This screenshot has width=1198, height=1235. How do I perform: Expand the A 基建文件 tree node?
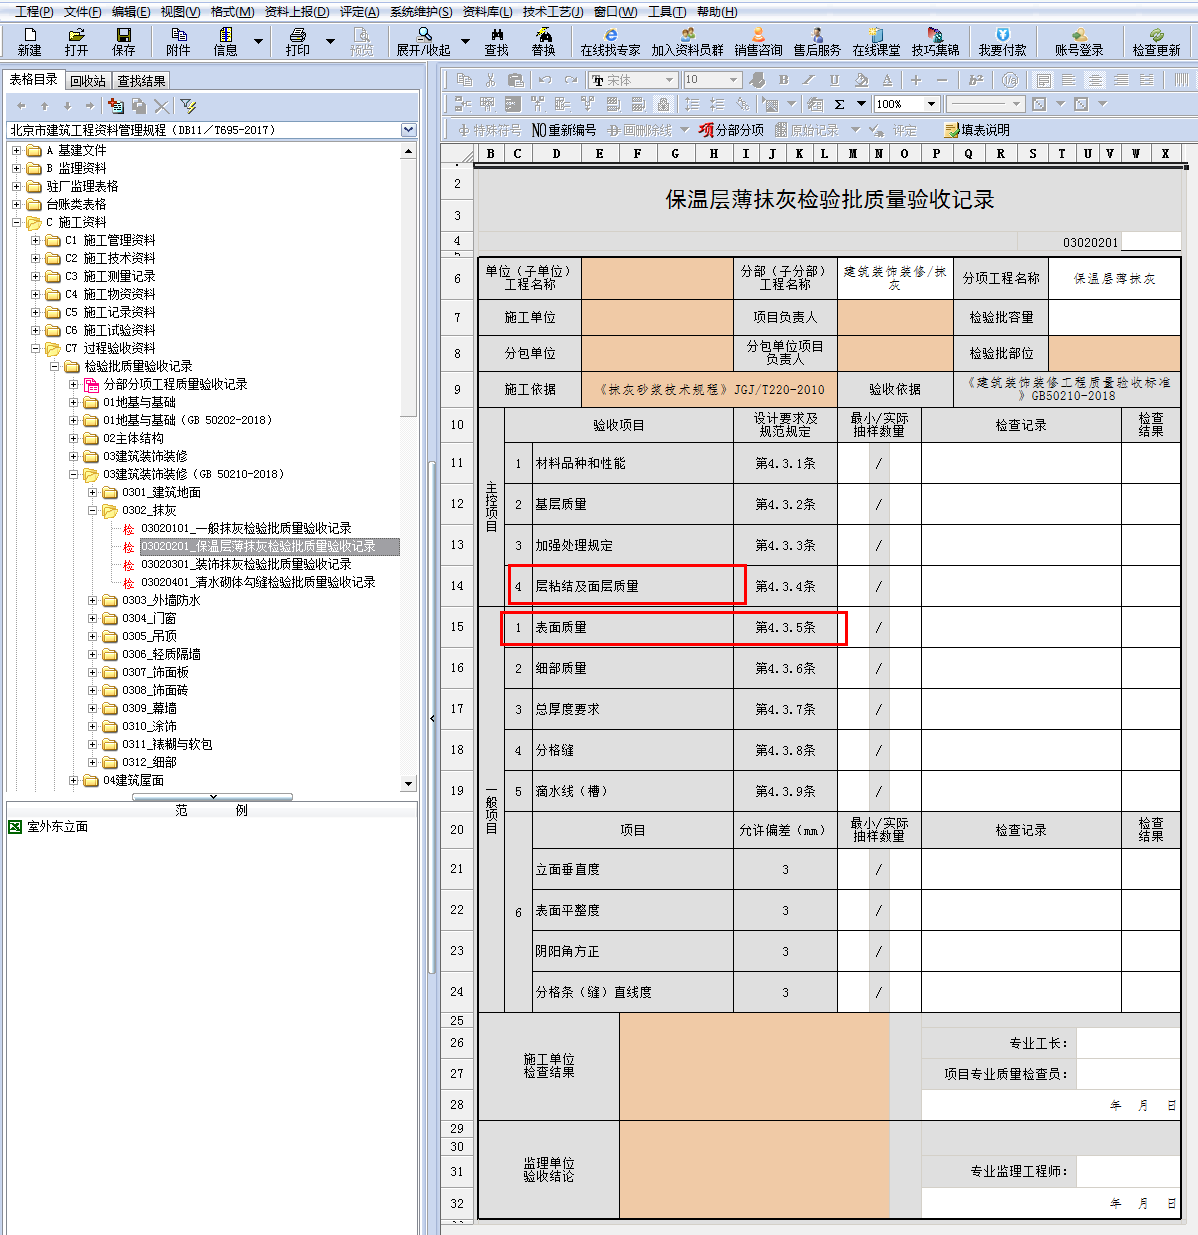pos(16,150)
